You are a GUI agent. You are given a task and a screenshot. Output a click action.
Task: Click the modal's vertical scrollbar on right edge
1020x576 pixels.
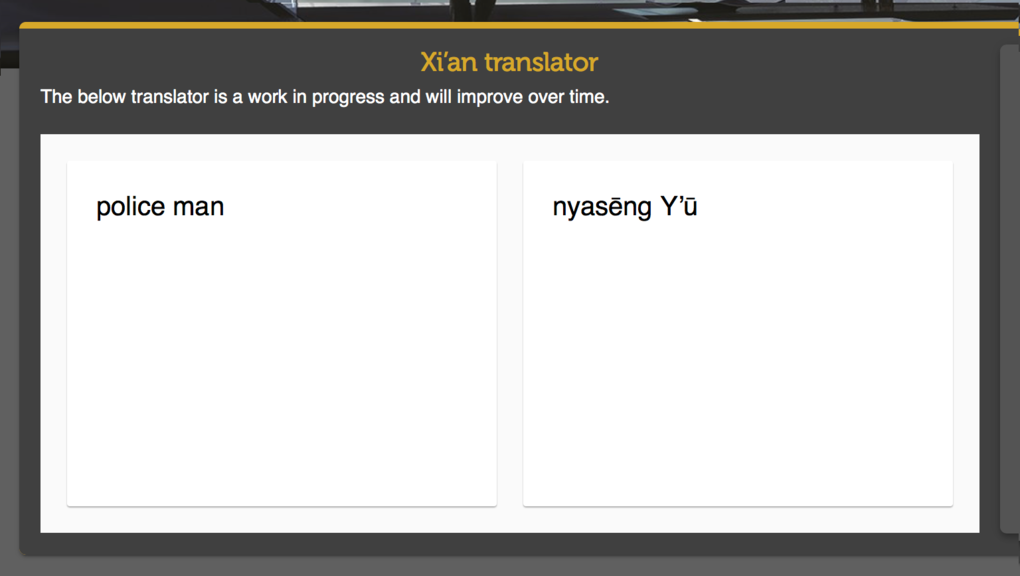click(1009, 288)
